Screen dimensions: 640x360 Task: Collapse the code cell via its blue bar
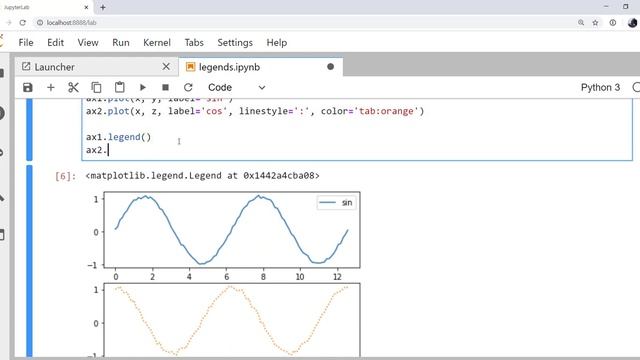coord(29,129)
